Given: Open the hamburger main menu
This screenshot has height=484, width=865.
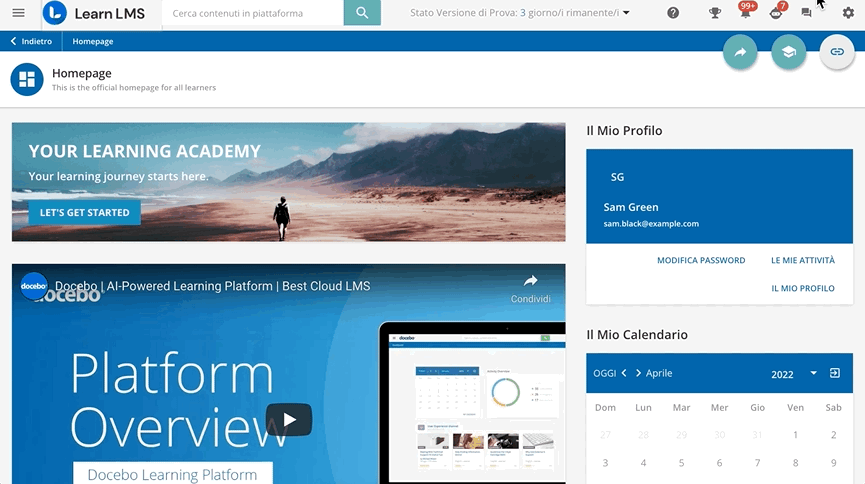Looking at the screenshot, I should 18,13.
